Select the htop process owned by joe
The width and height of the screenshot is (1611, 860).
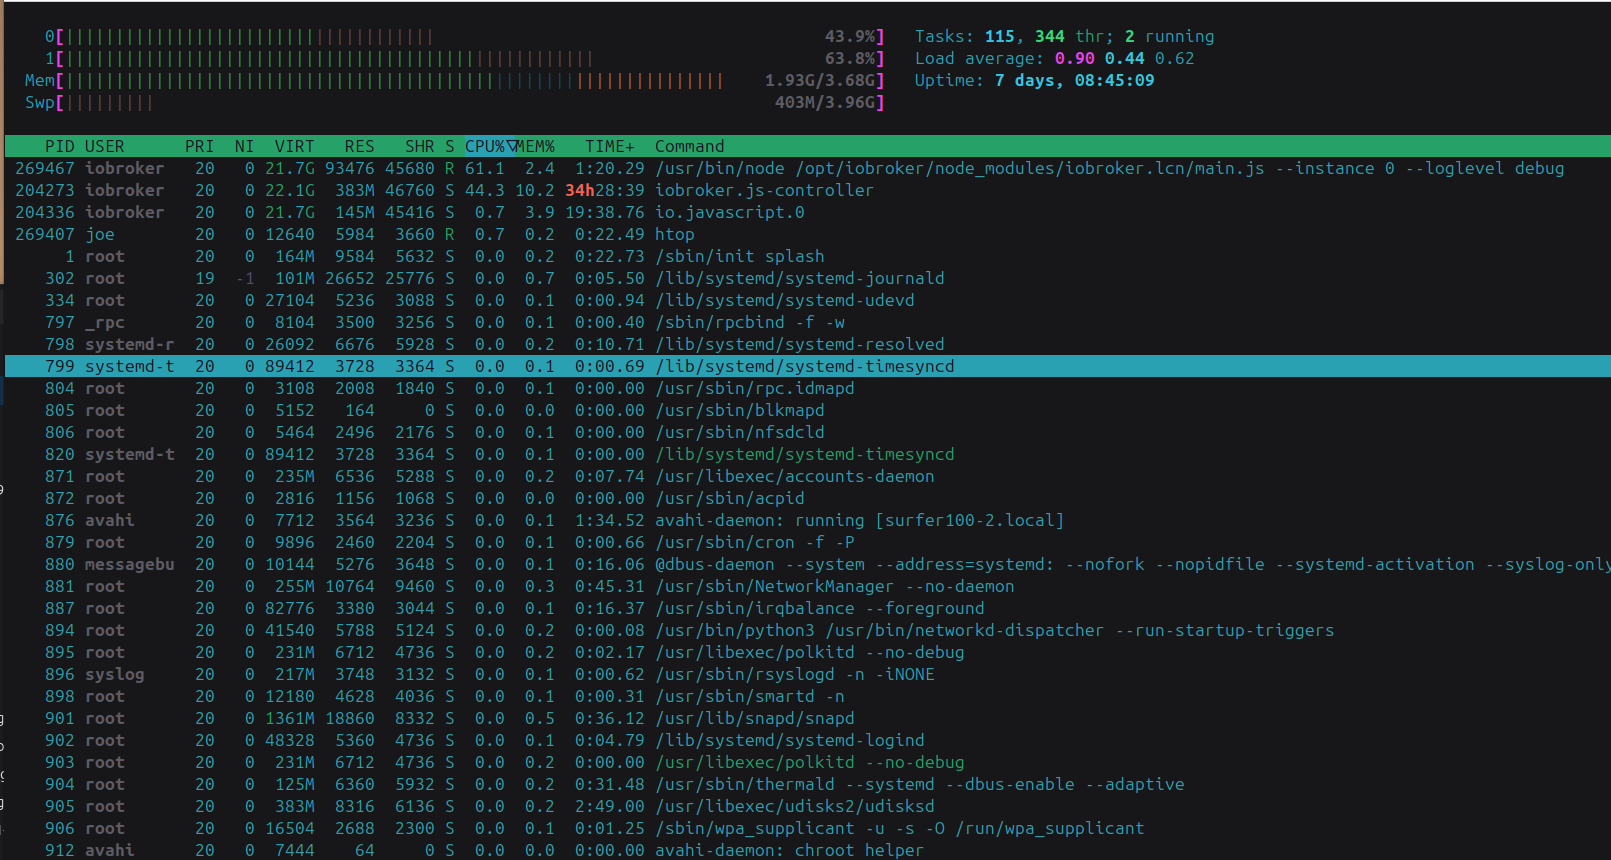click(807, 234)
